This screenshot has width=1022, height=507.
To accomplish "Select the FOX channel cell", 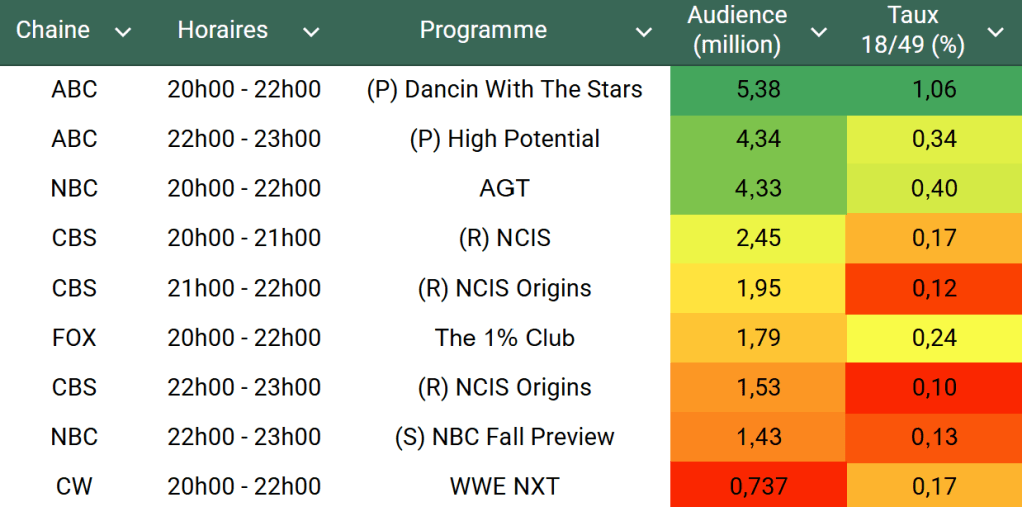I will tap(74, 338).
